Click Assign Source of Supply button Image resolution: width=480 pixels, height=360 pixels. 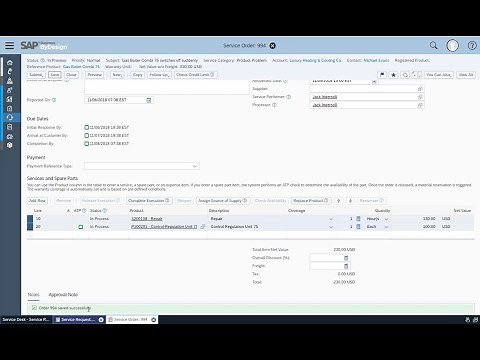point(223,201)
